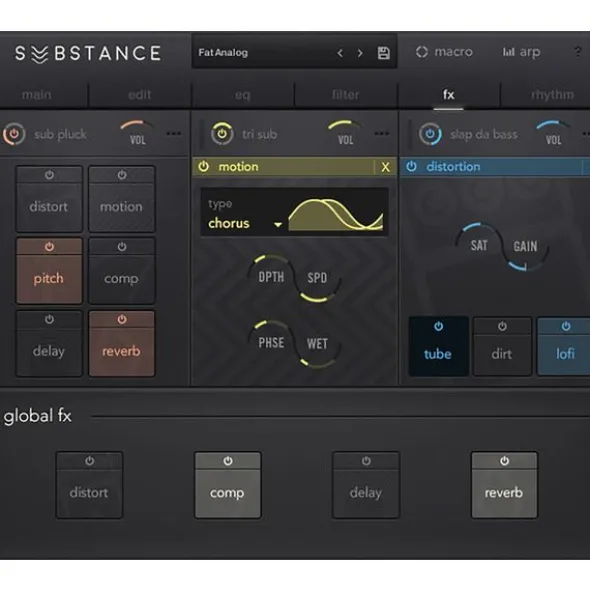Toggle the distortion effect power button
The image size is (590, 591).
coord(411,166)
